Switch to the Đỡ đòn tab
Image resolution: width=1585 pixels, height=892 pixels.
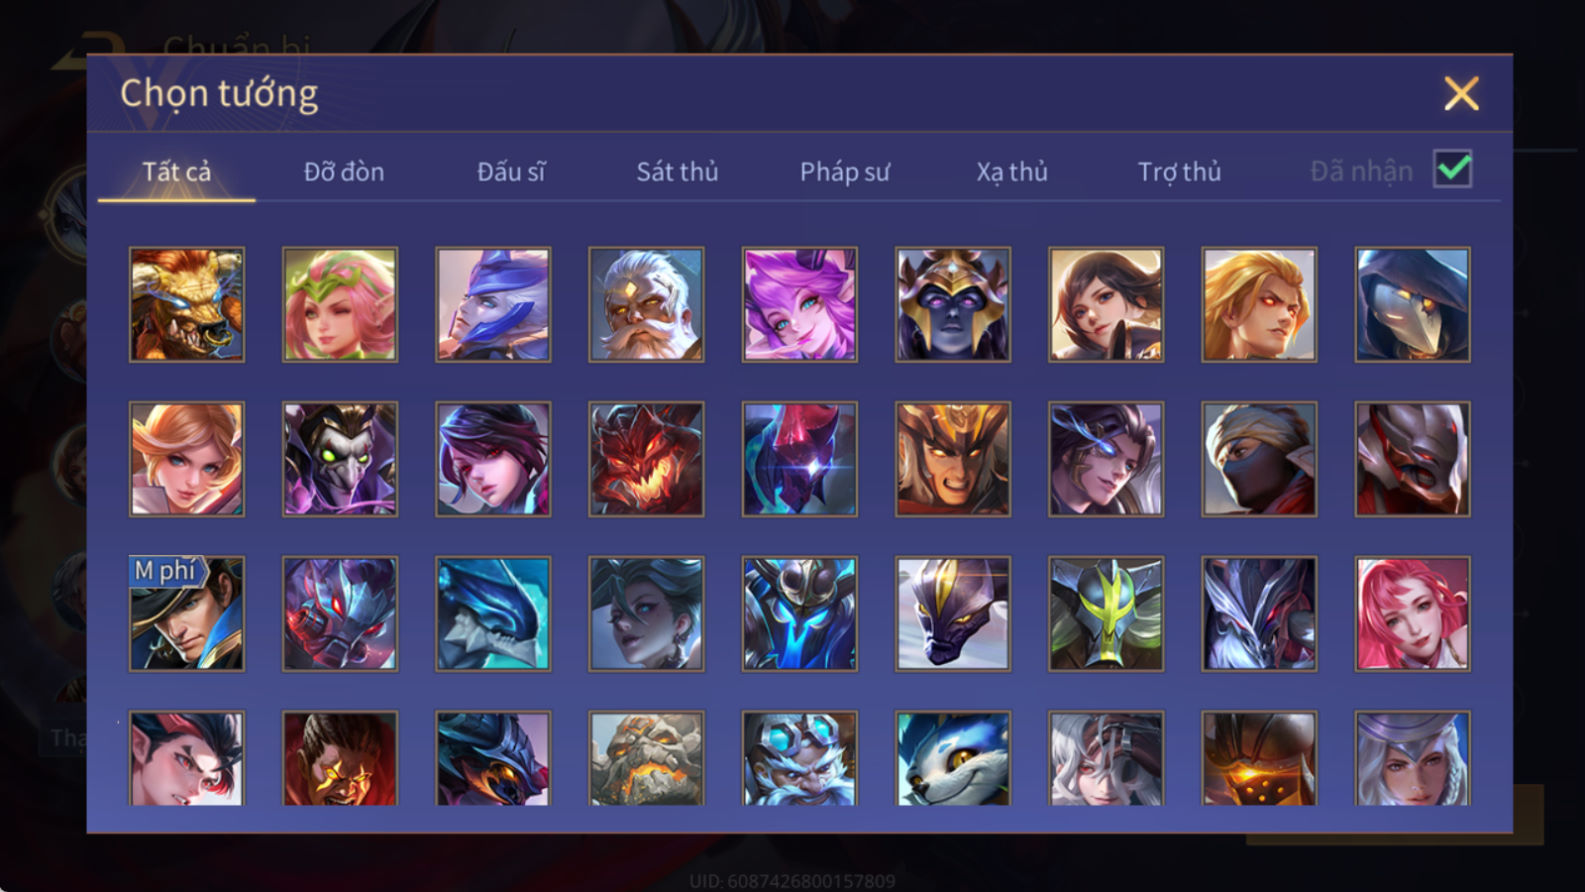(344, 172)
